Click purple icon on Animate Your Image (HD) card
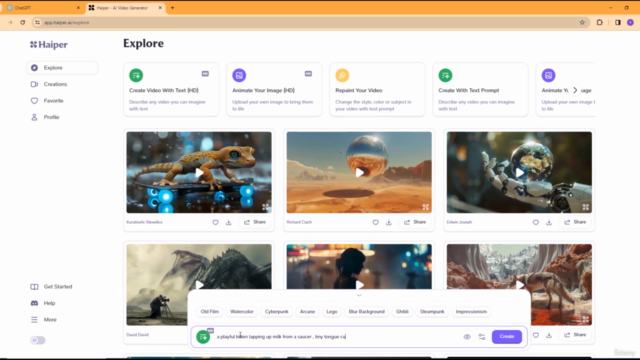The height and width of the screenshot is (360, 640). point(239,75)
